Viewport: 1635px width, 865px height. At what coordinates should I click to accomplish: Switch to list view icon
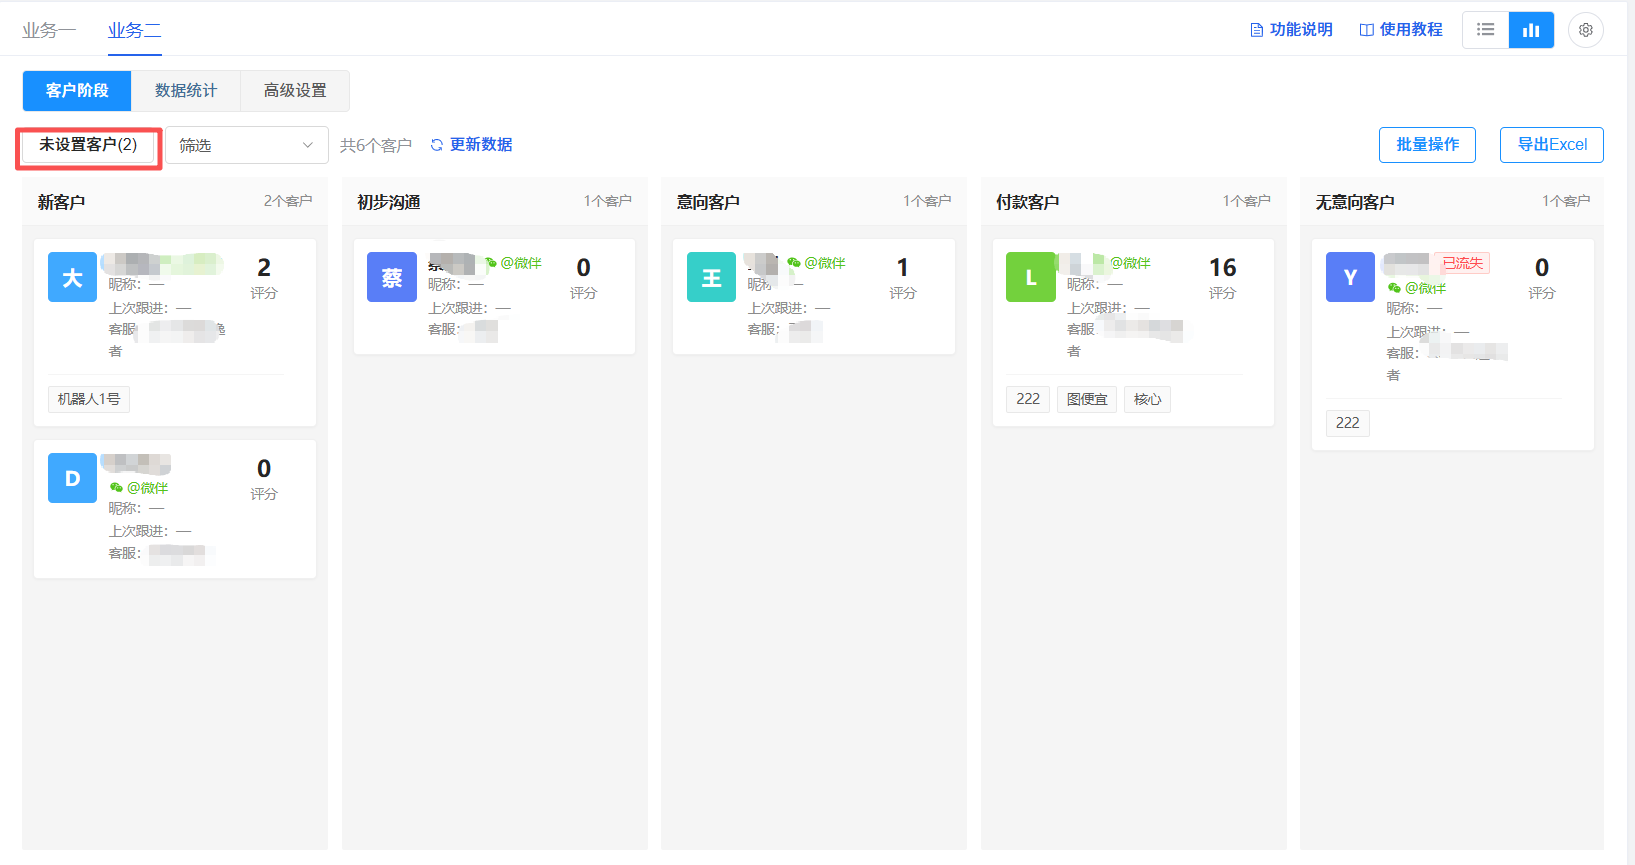[x=1486, y=30]
